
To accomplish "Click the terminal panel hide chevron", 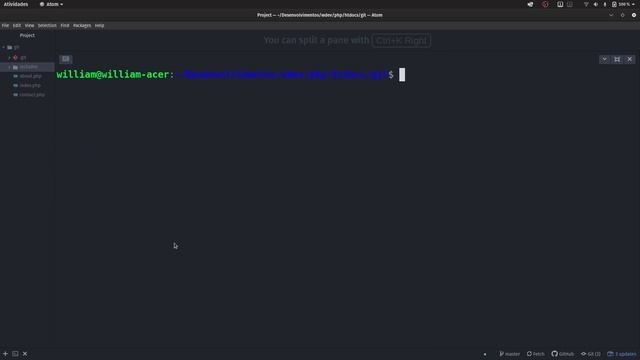I will [x=604, y=59].
